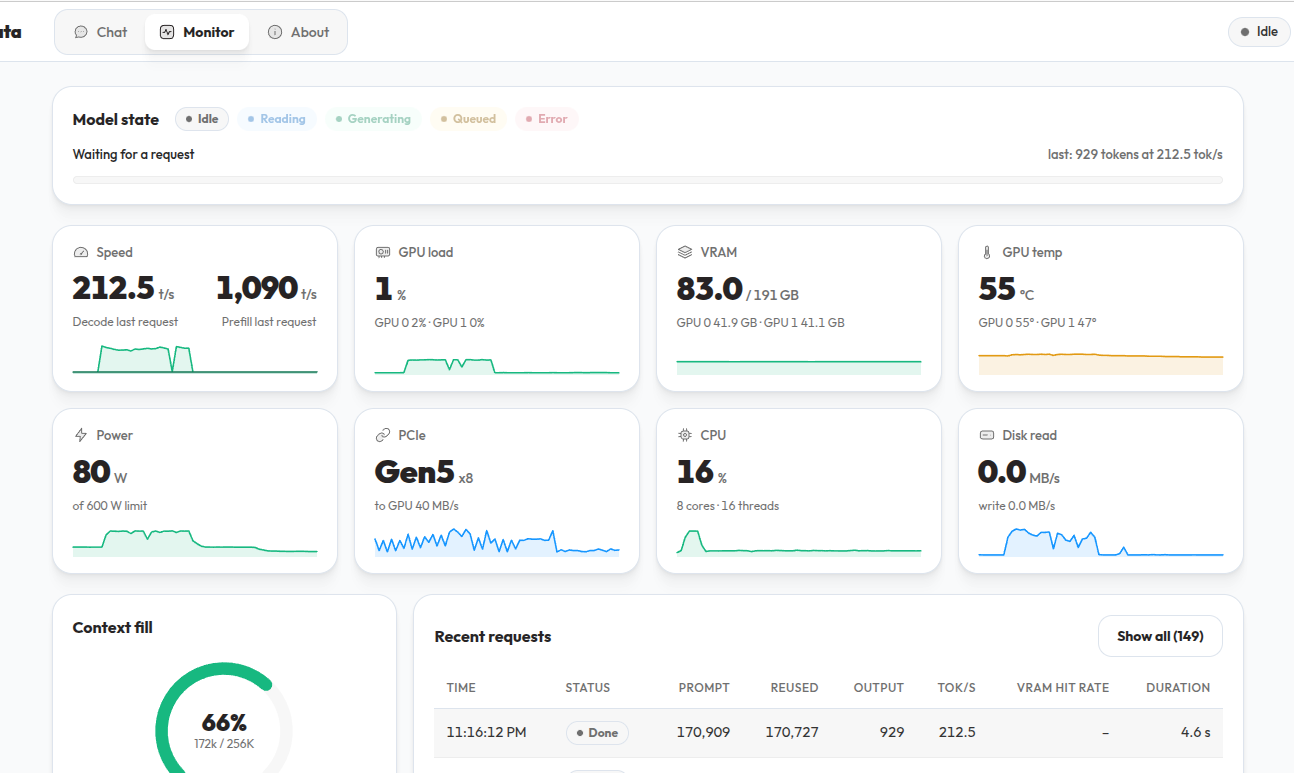
Task: Click the CPU processor icon
Action: tap(685, 436)
